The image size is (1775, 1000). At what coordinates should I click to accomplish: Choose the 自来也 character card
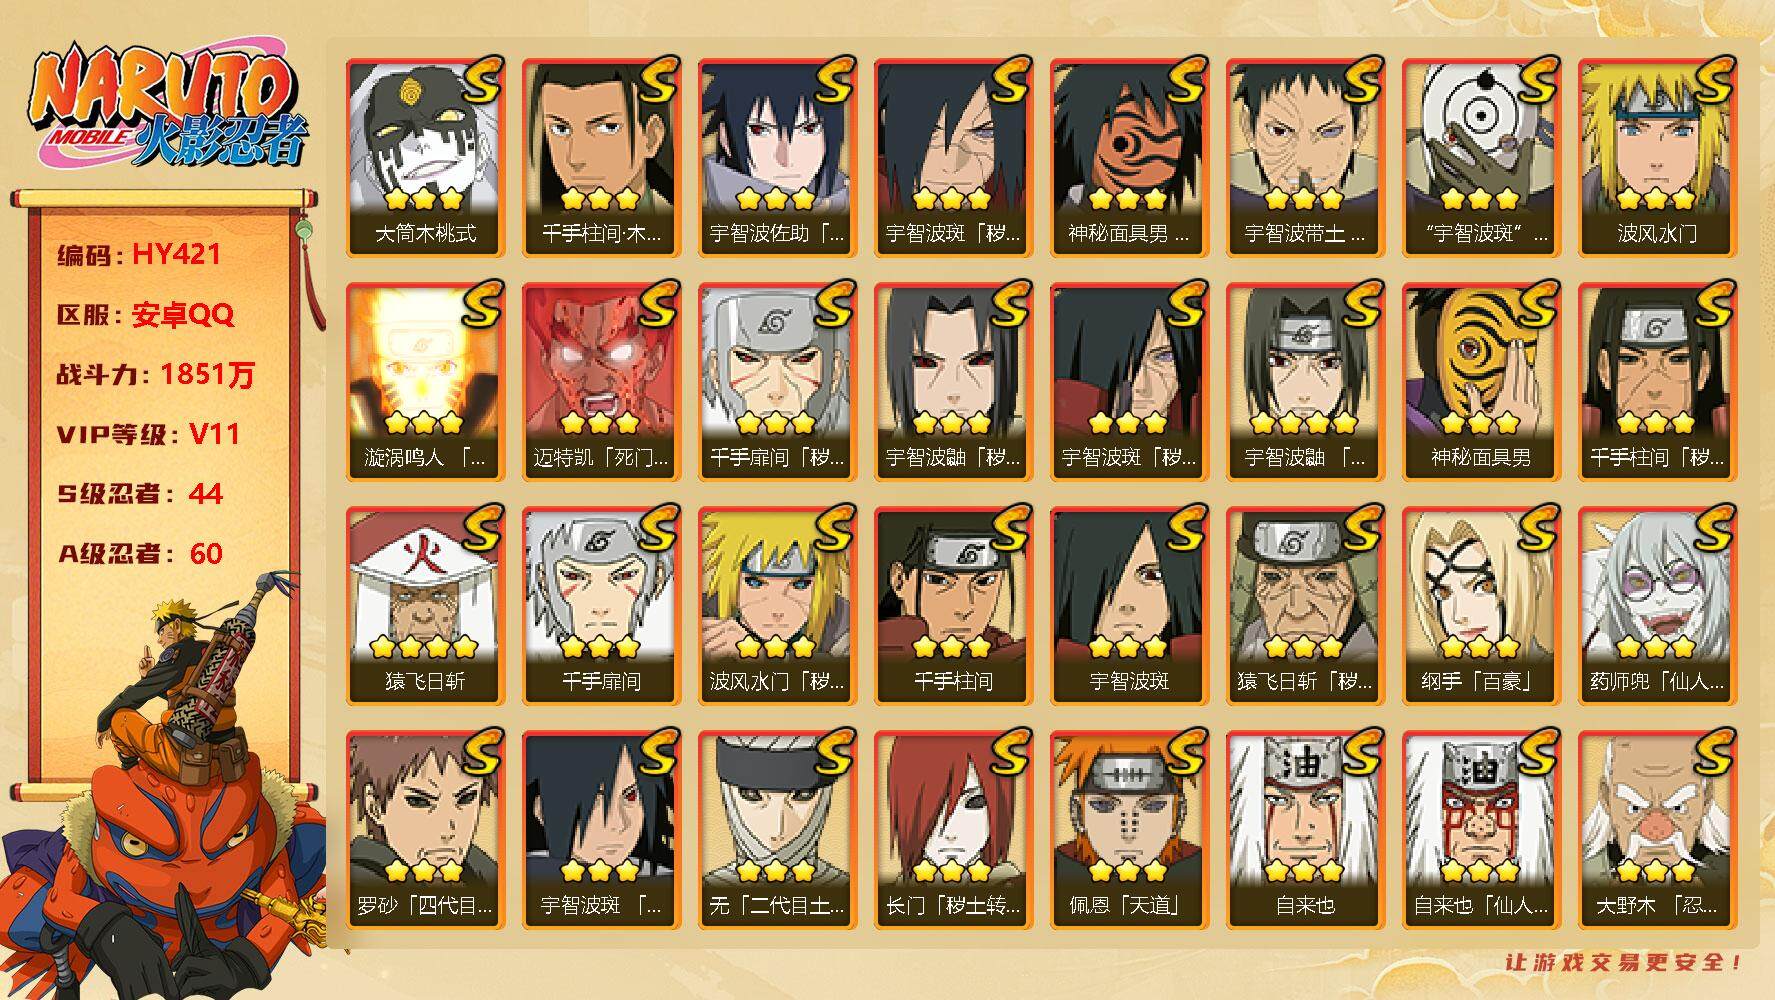1305,830
